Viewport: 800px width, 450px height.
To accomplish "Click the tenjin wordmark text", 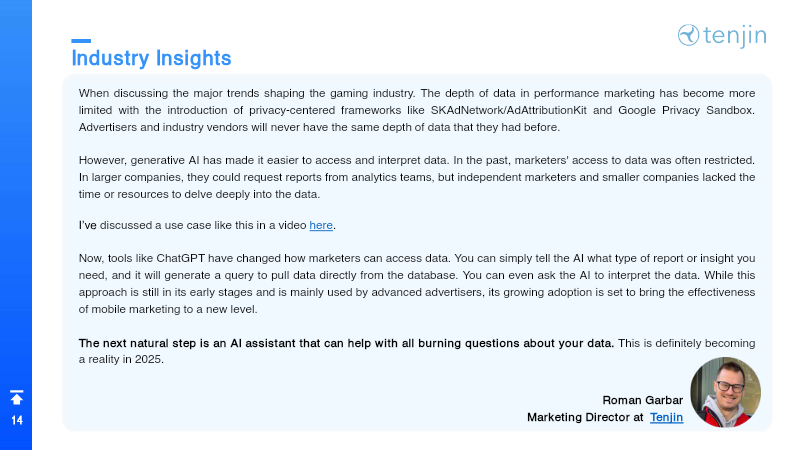I will tap(735, 36).
